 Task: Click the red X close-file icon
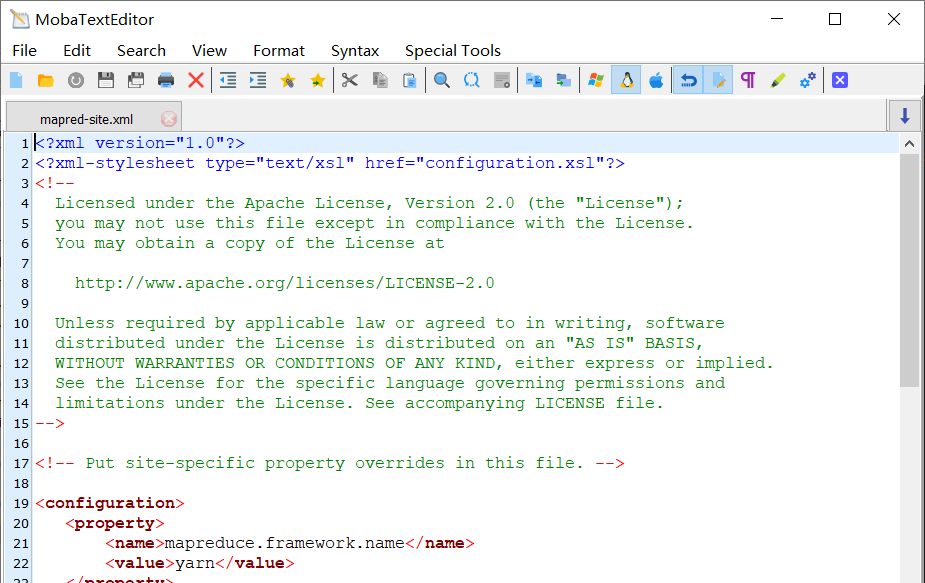pyautogui.click(x=196, y=80)
